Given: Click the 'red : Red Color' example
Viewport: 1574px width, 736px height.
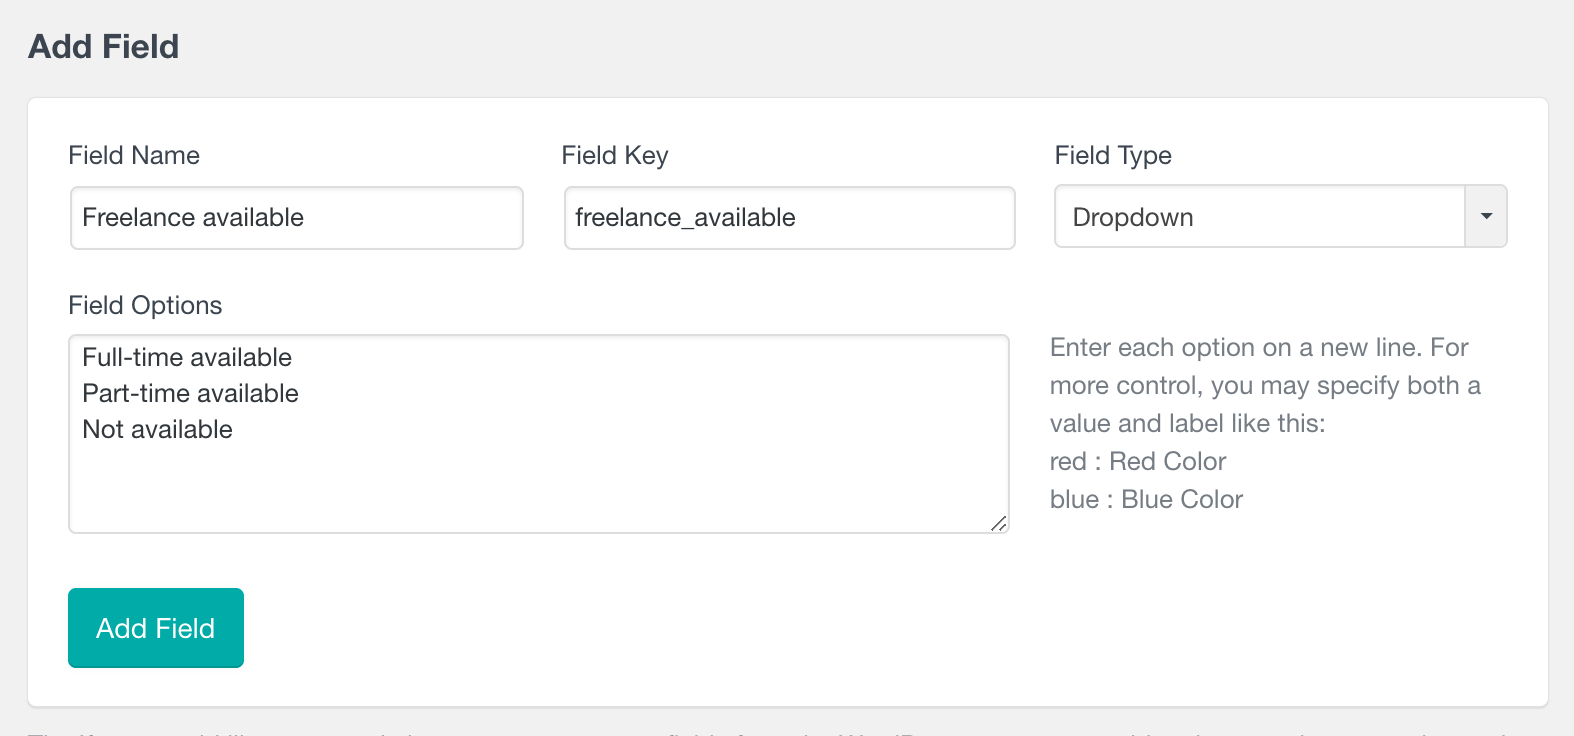Looking at the screenshot, I should [x=1138, y=461].
